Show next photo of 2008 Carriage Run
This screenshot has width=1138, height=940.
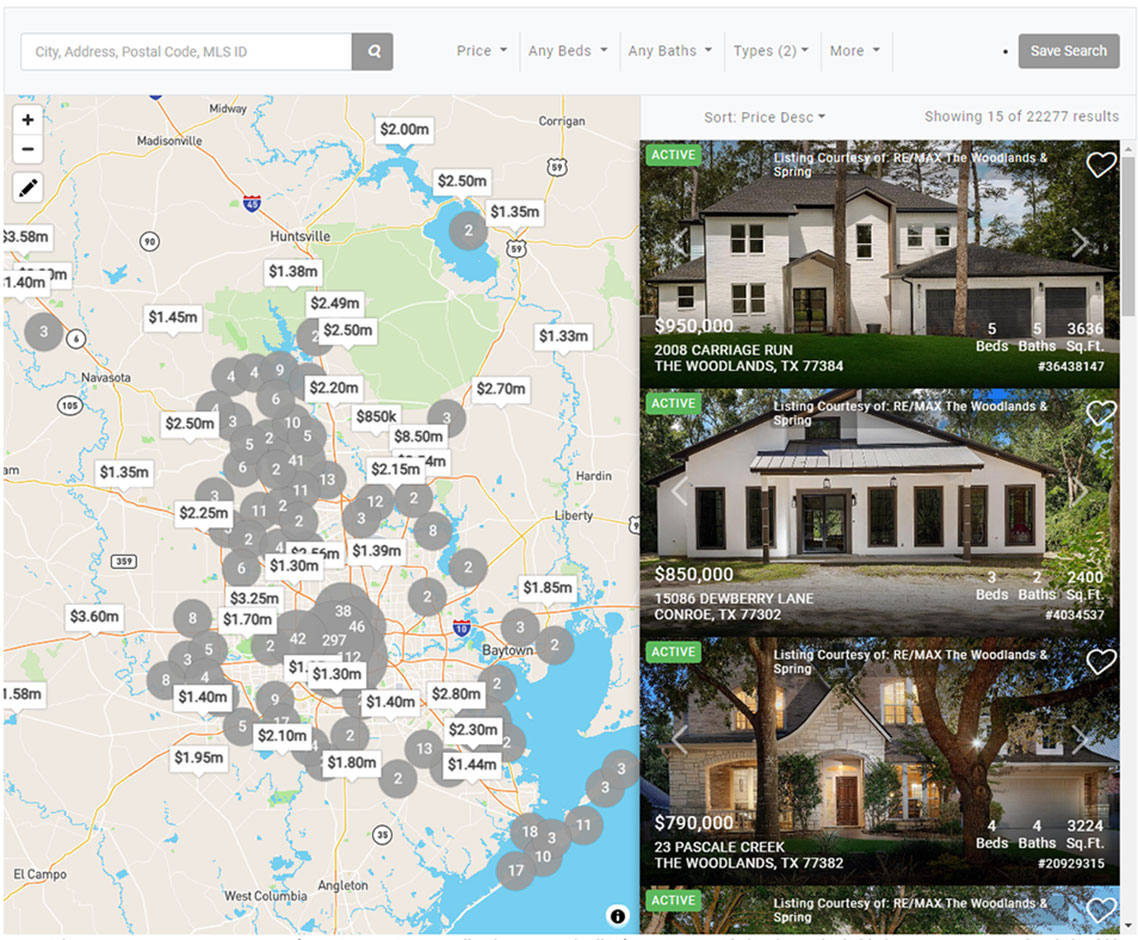click(x=1080, y=243)
